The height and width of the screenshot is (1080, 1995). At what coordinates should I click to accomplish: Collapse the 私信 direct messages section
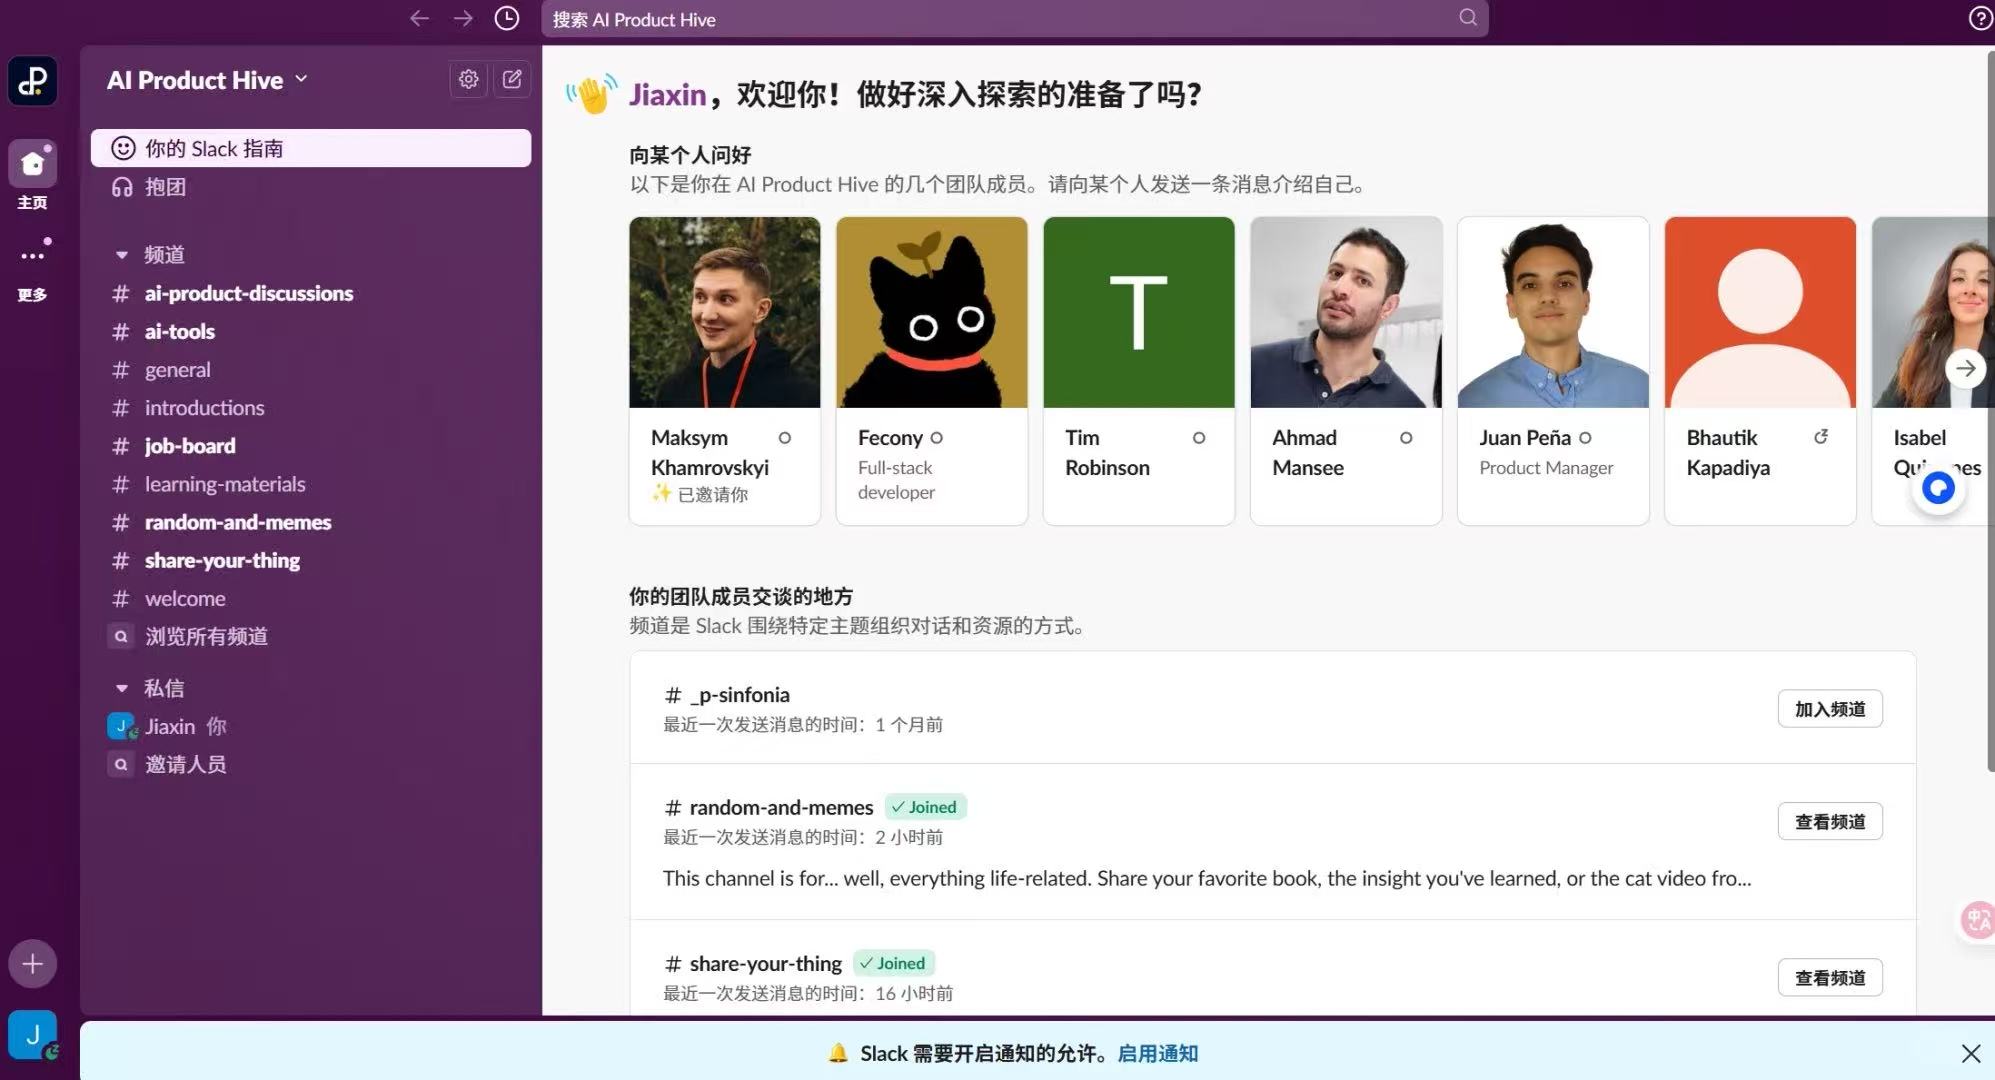point(122,688)
